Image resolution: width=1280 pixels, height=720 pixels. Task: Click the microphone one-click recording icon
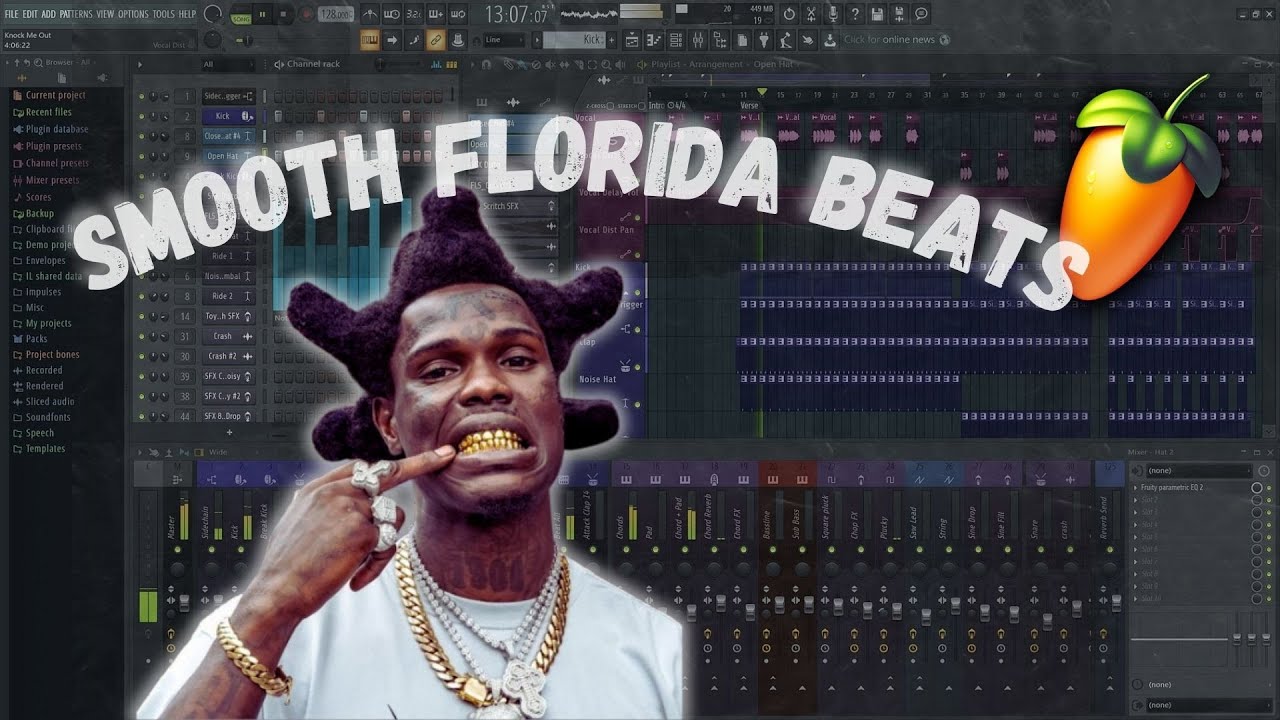pos(833,14)
